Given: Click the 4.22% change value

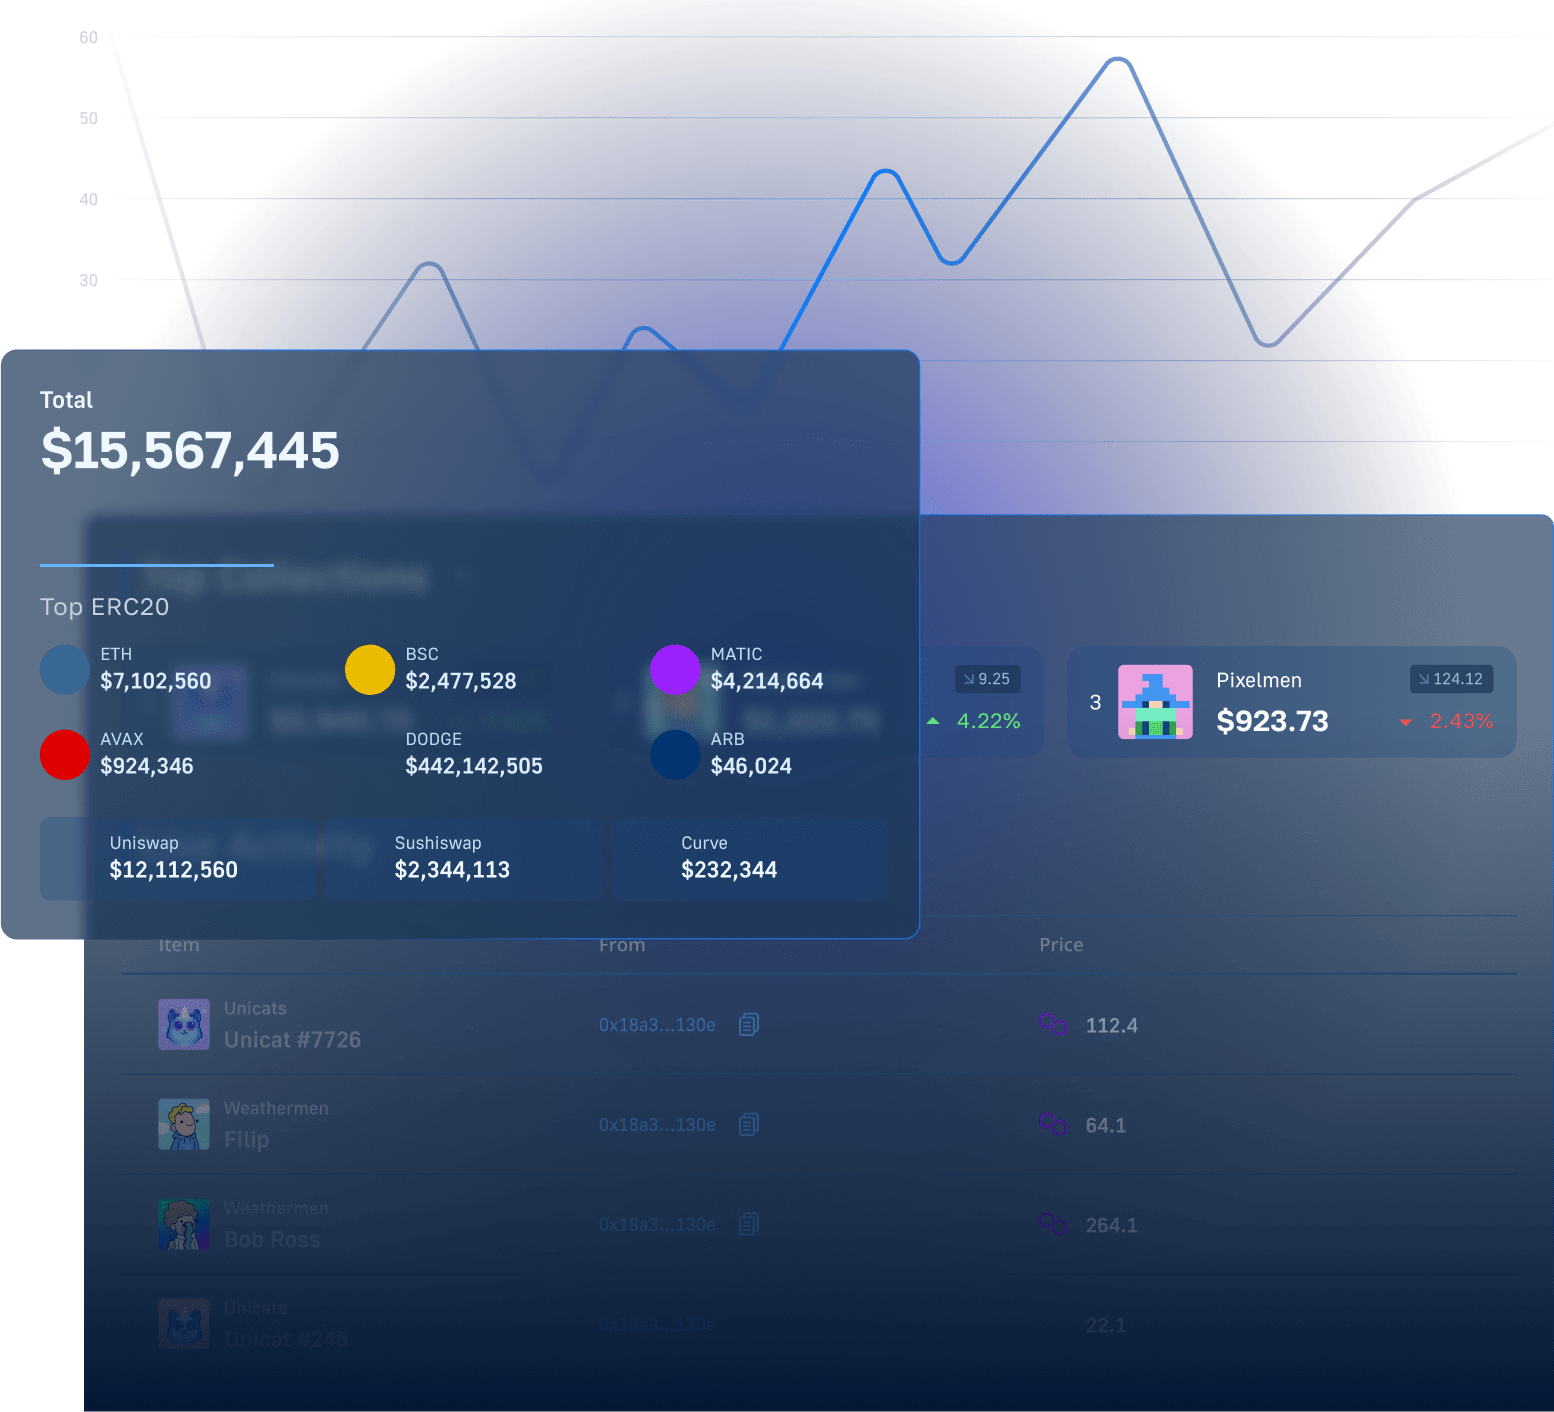Looking at the screenshot, I should [989, 721].
